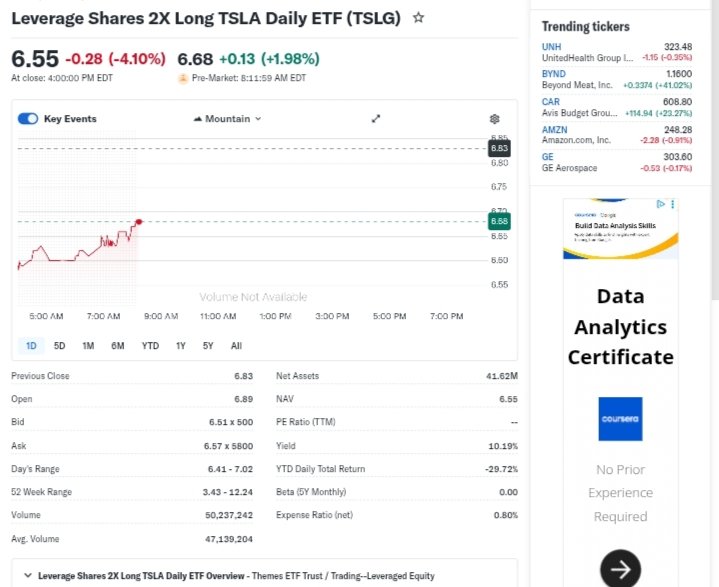Click the ad's black arrow button
Screen dimensions: 719x587
620,569
